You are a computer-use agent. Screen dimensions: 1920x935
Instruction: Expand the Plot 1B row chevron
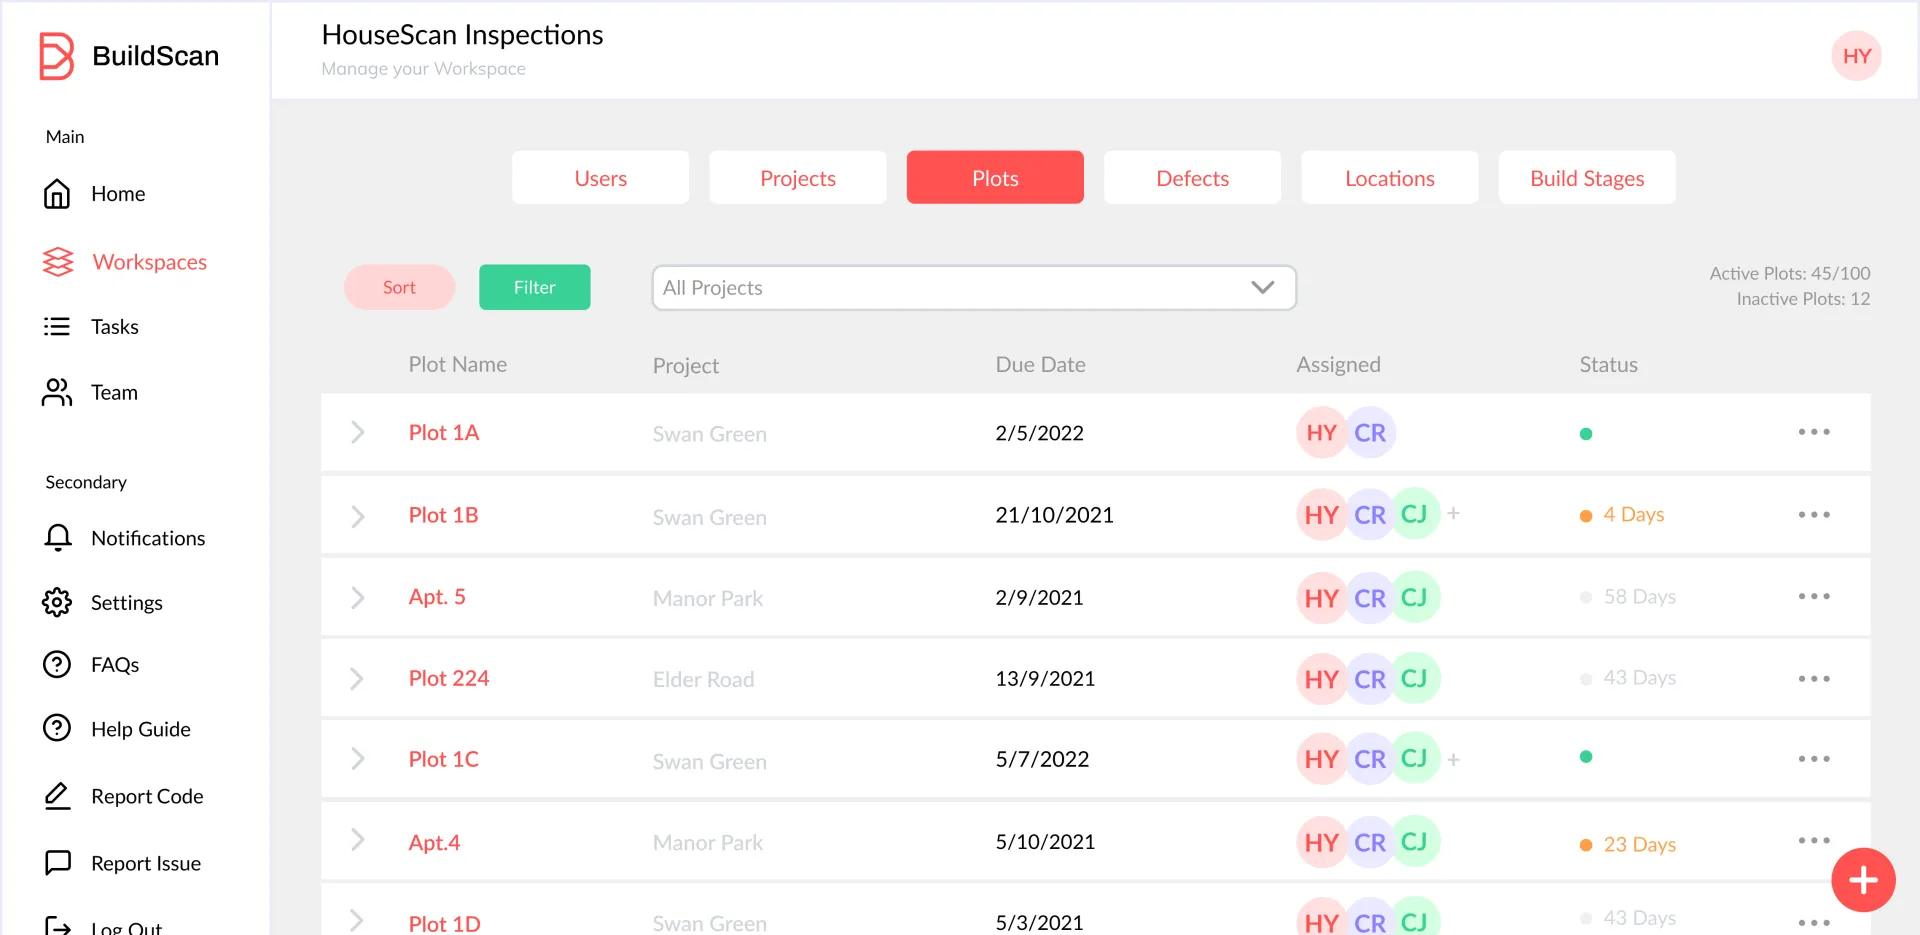(357, 516)
